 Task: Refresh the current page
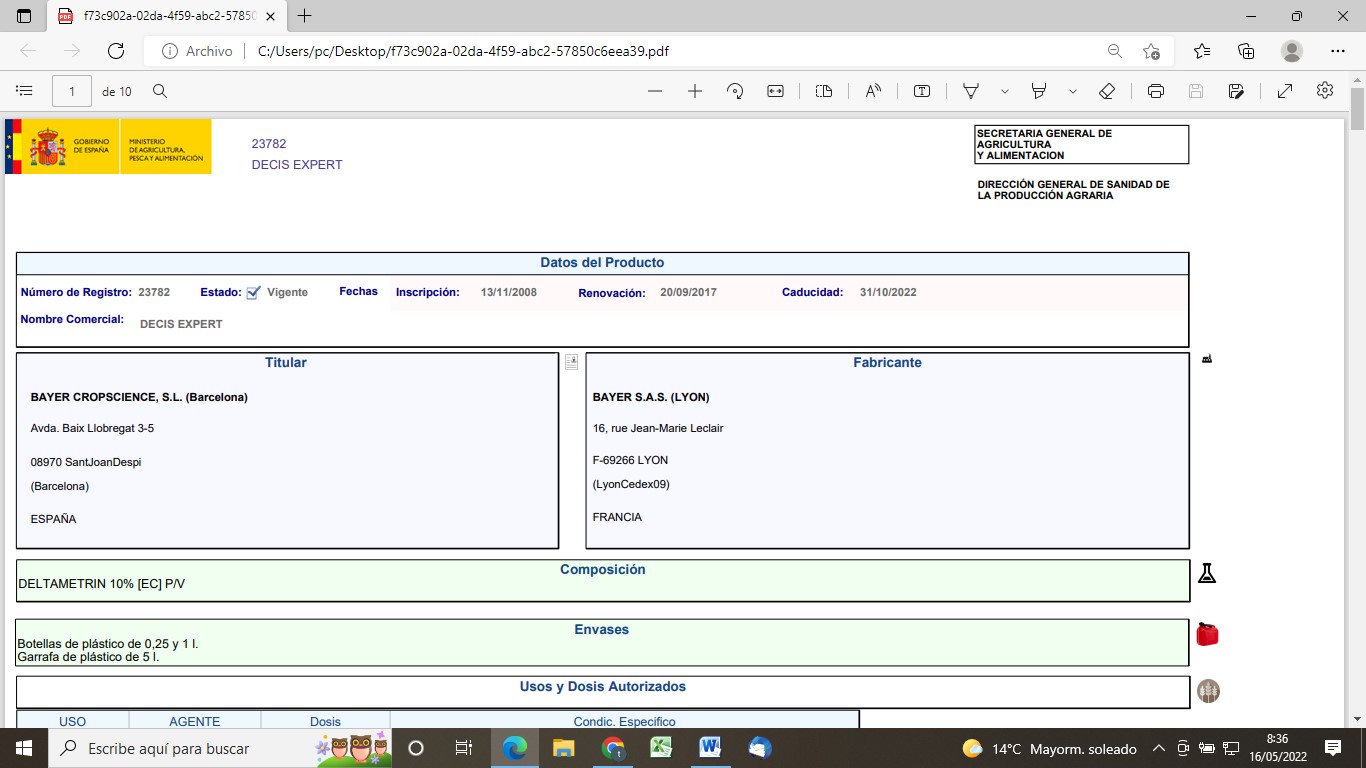coord(116,51)
